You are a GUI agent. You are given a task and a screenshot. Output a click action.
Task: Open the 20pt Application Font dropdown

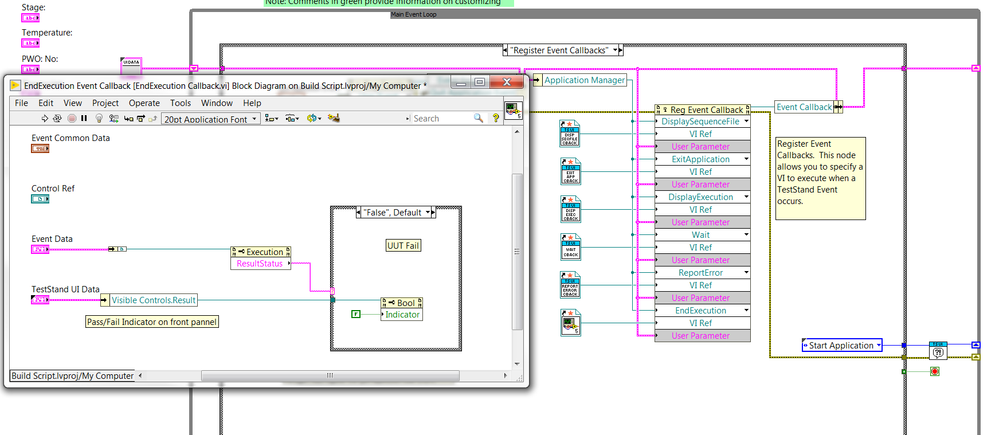(211, 118)
